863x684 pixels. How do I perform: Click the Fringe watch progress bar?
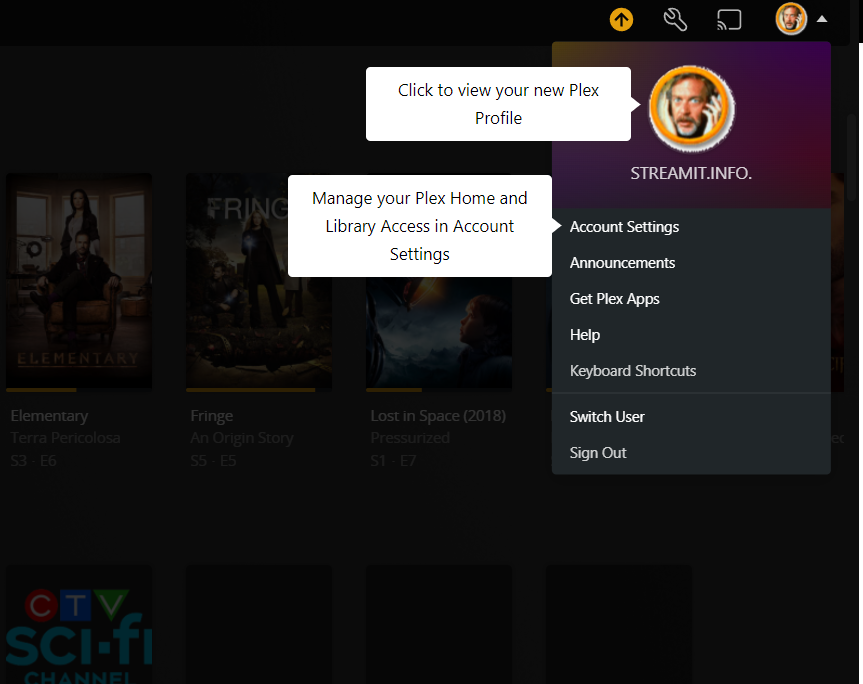tap(259, 390)
